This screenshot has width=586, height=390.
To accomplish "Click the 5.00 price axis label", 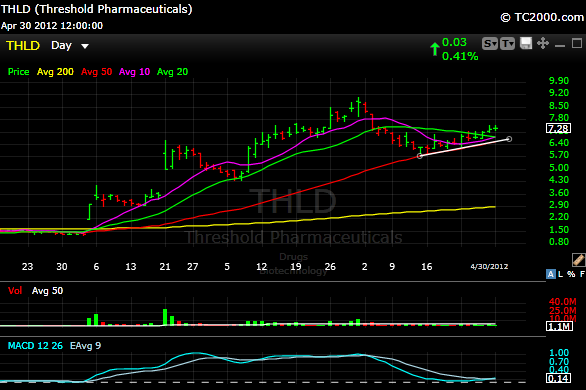I will point(559,167).
